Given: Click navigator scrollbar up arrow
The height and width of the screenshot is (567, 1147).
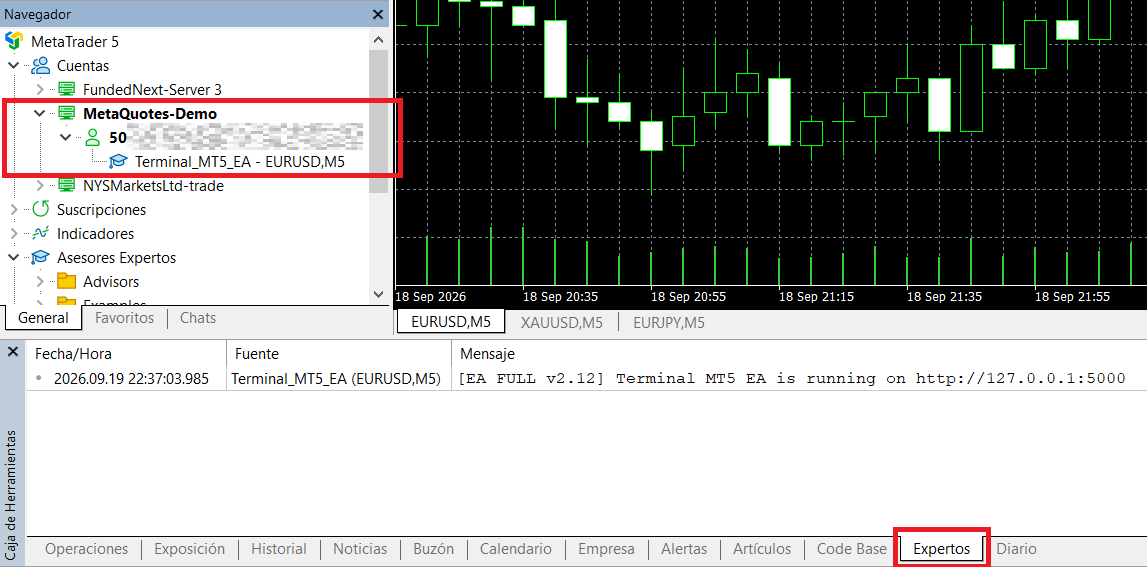Looking at the screenshot, I should pyautogui.click(x=378, y=40).
